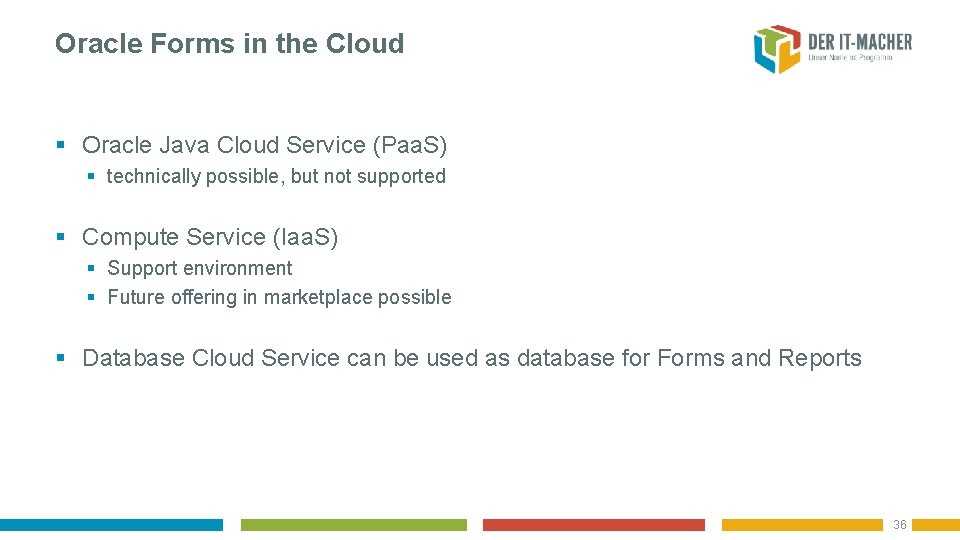Click bullet marker before Support environment
Image resolution: width=960 pixels, height=540 pixels.
click(x=91, y=269)
